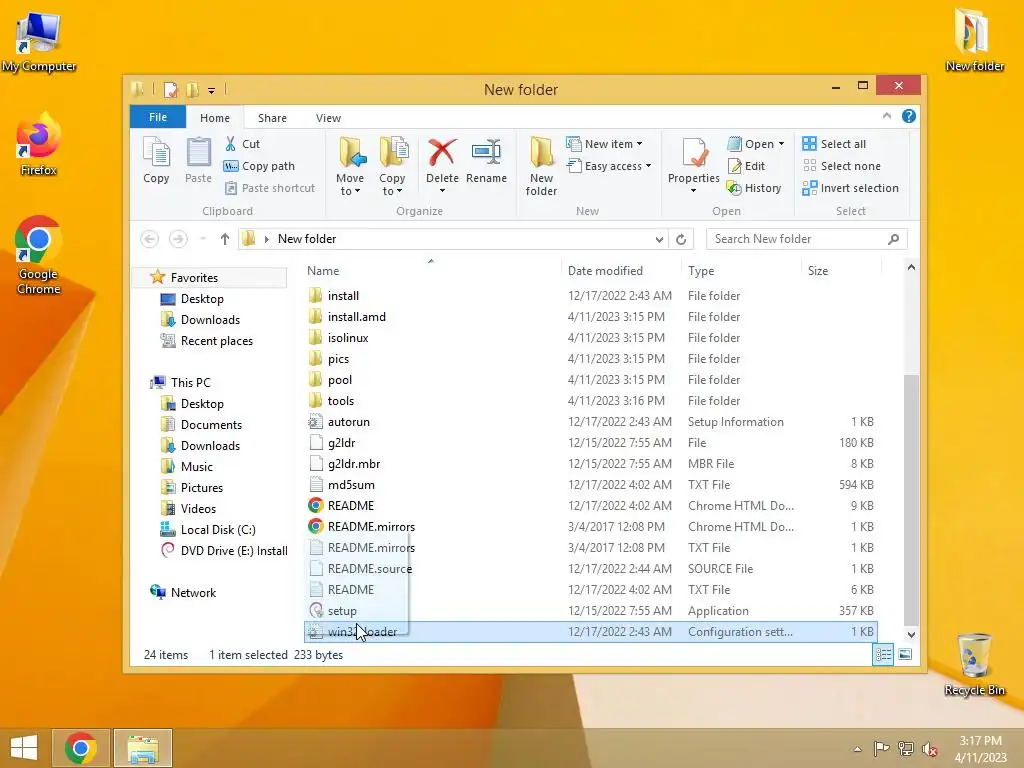The width and height of the screenshot is (1024, 768).
Task: Click Edit in the Open group
Action: click(x=746, y=166)
